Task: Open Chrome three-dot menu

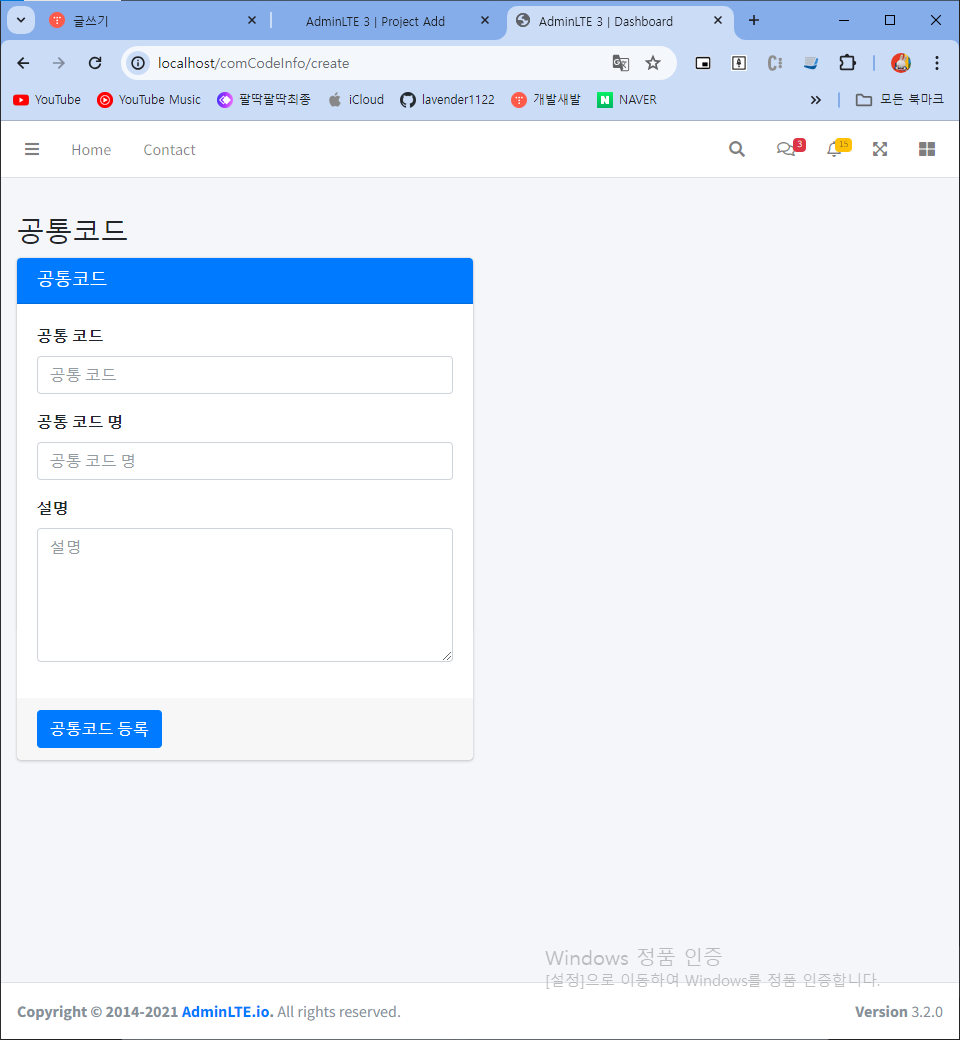Action: [937, 63]
